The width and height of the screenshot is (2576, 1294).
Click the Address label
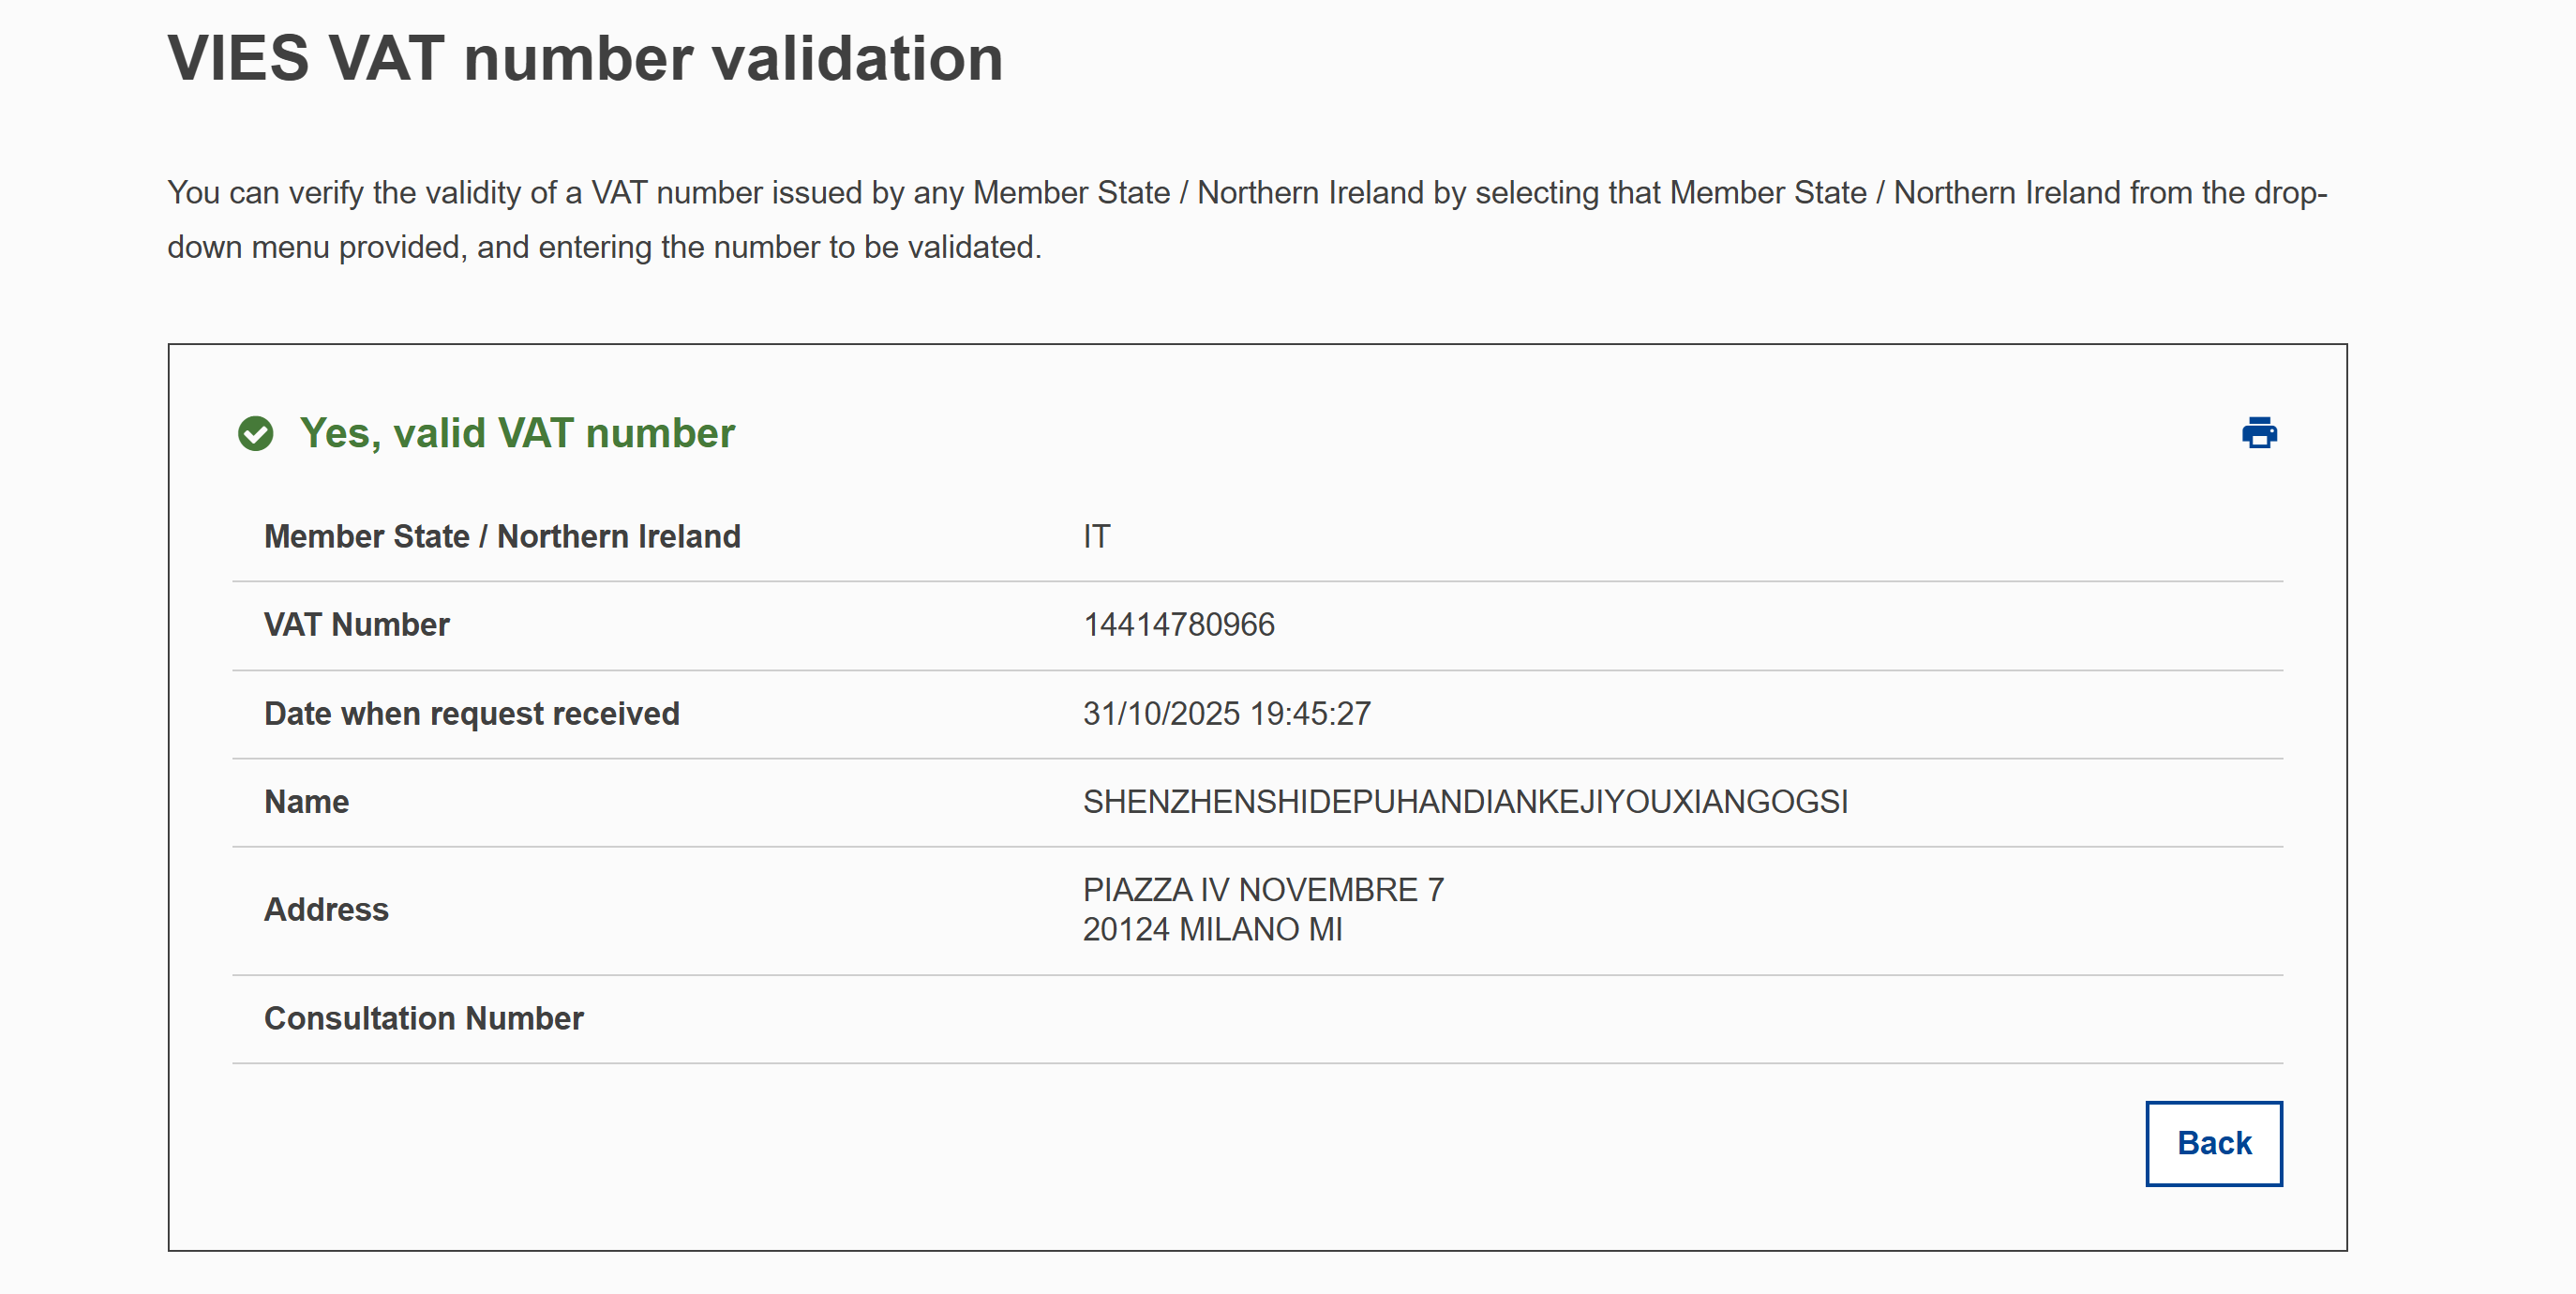pos(326,910)
